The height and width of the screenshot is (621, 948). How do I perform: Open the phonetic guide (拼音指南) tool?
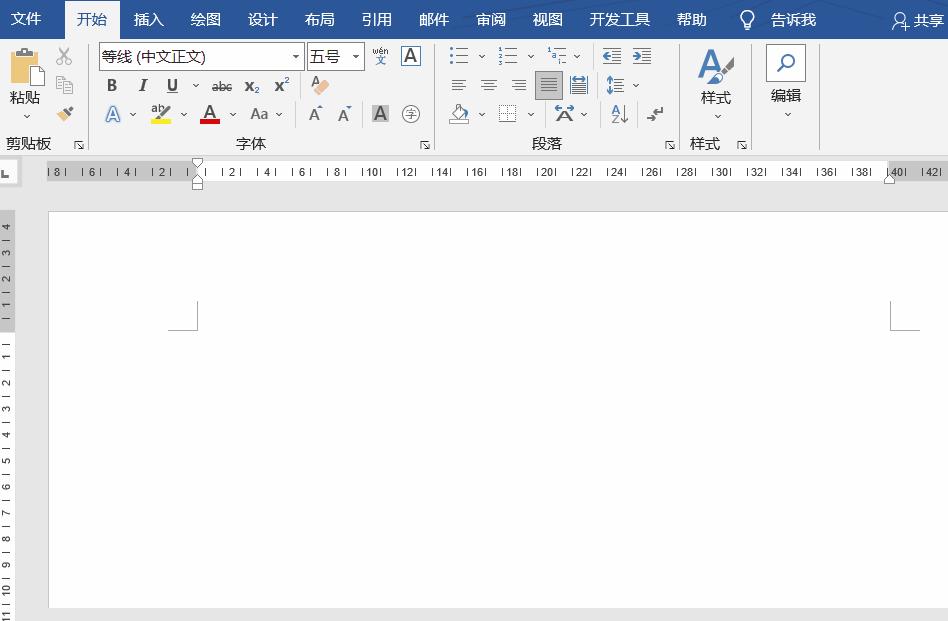380,57
